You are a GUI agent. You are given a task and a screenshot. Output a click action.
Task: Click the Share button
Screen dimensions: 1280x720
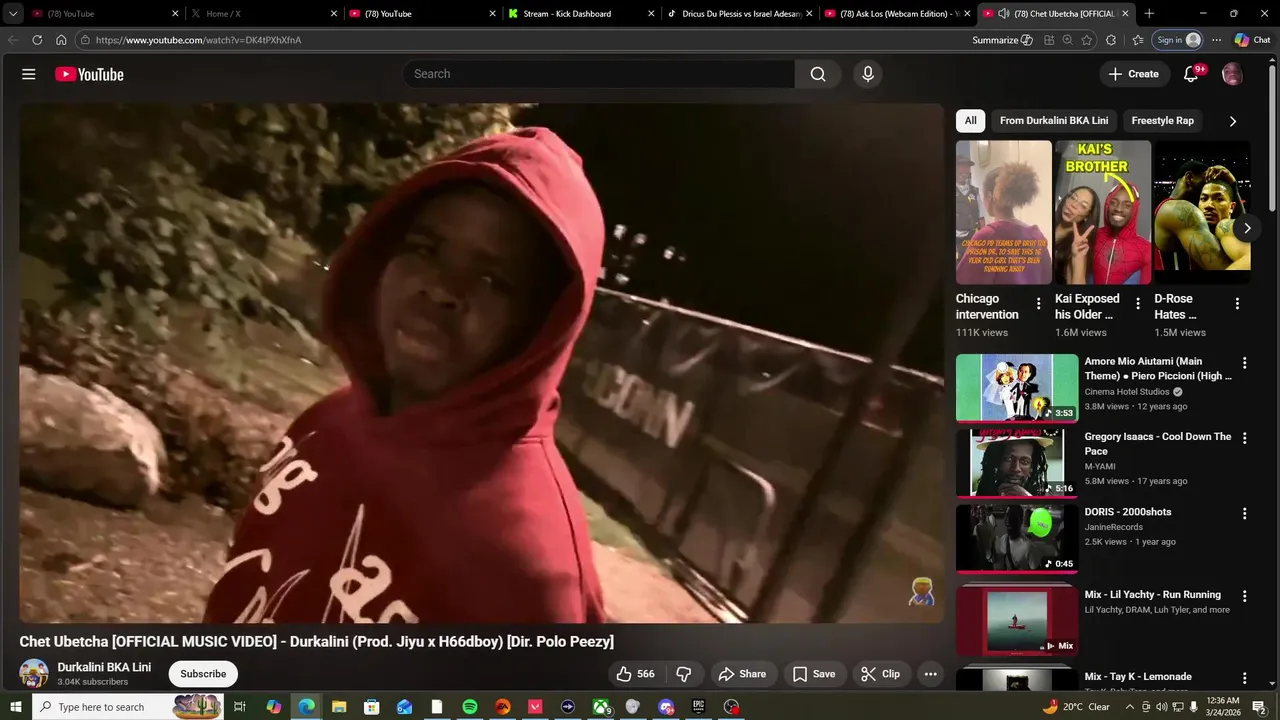pyautogui.click(x=742, y=674)
